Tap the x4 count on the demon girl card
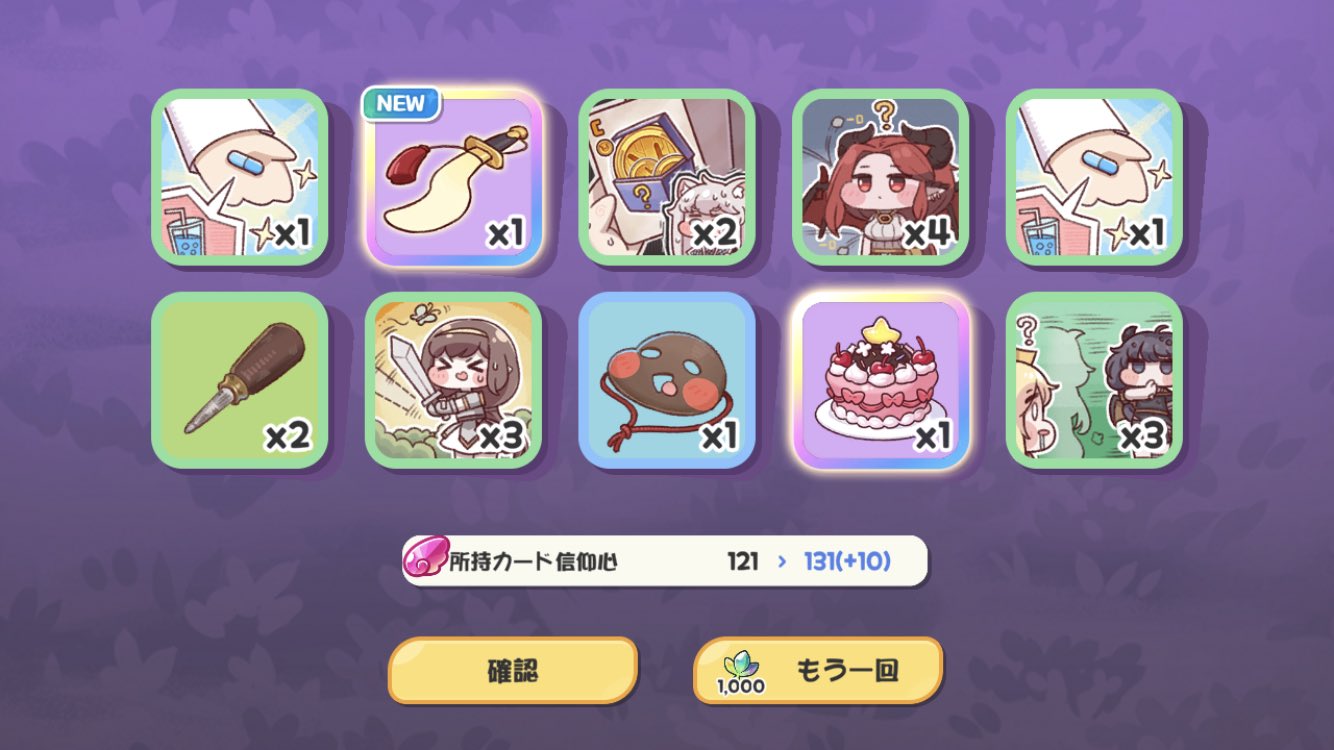The height and width of the screenshot is (750, 1334). 928,235
